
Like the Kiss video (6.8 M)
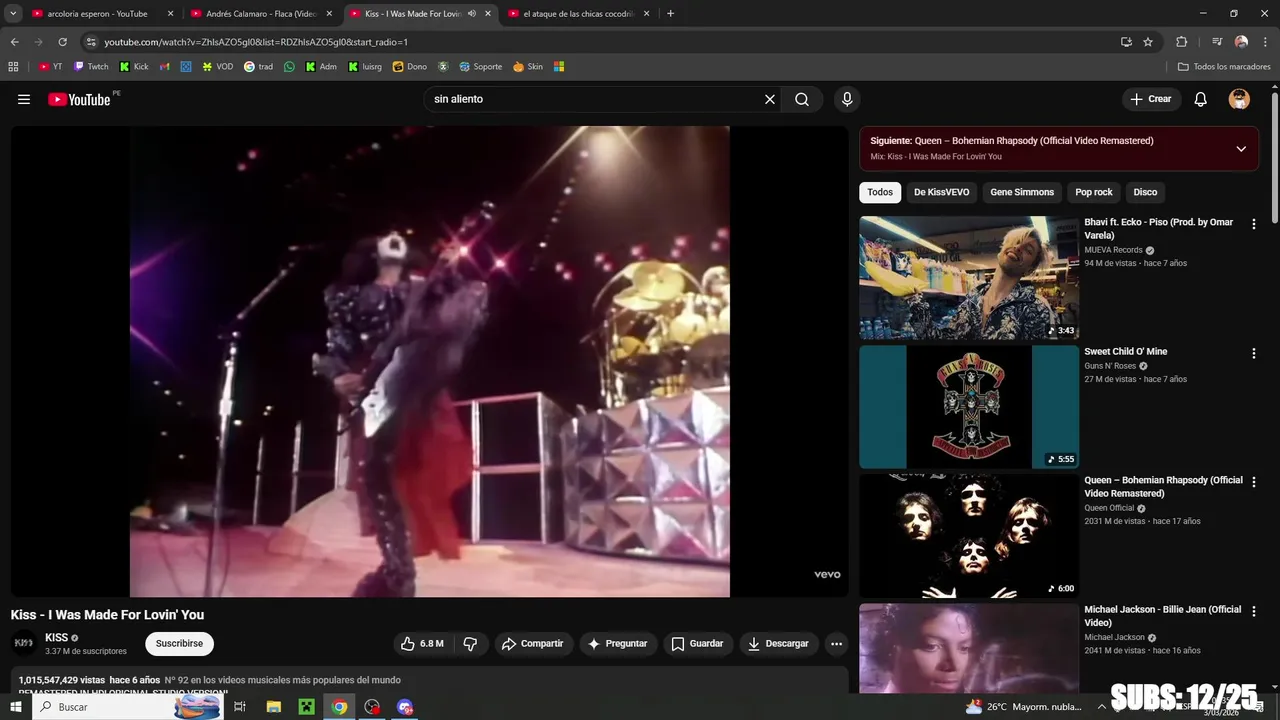tap(422, 644)
